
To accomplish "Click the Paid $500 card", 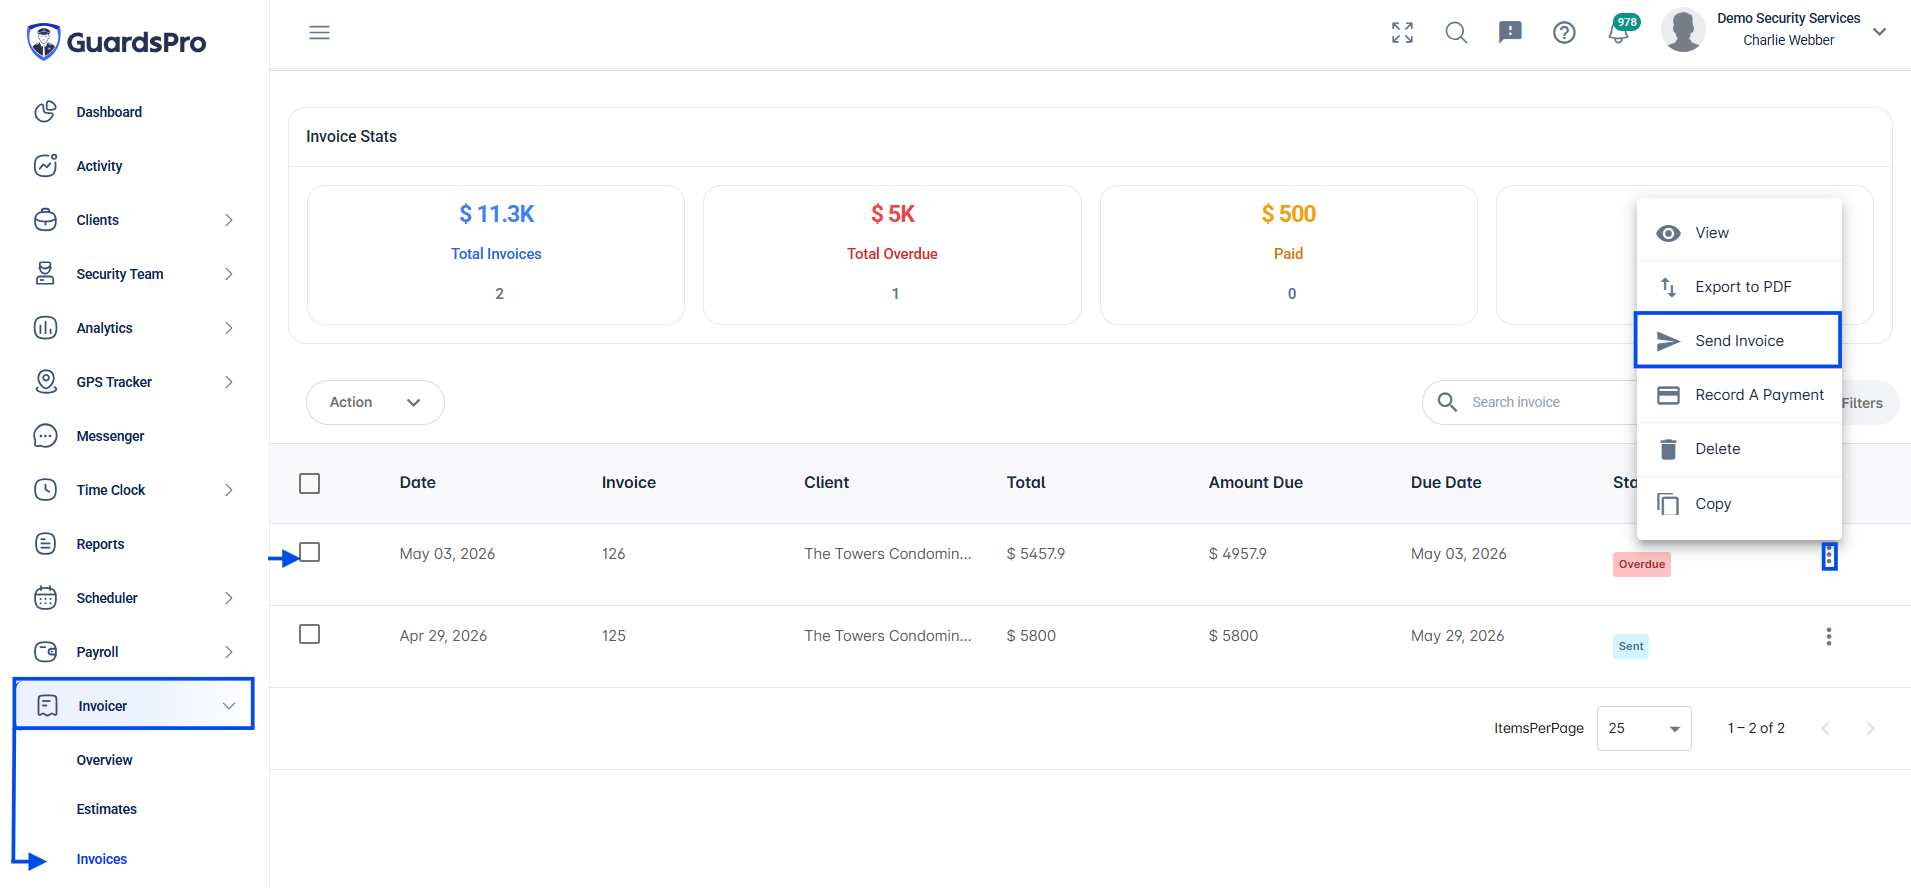I will coord(1289,255).
